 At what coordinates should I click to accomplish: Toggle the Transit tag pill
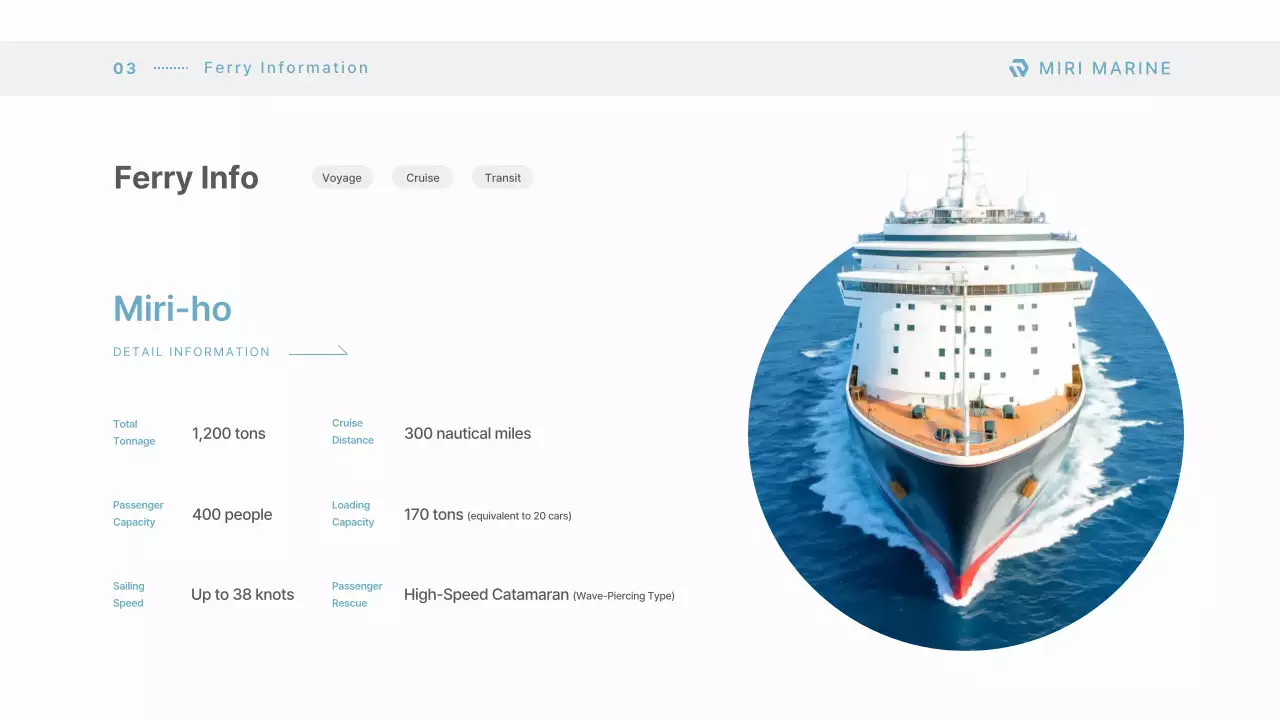pos(502,177)
